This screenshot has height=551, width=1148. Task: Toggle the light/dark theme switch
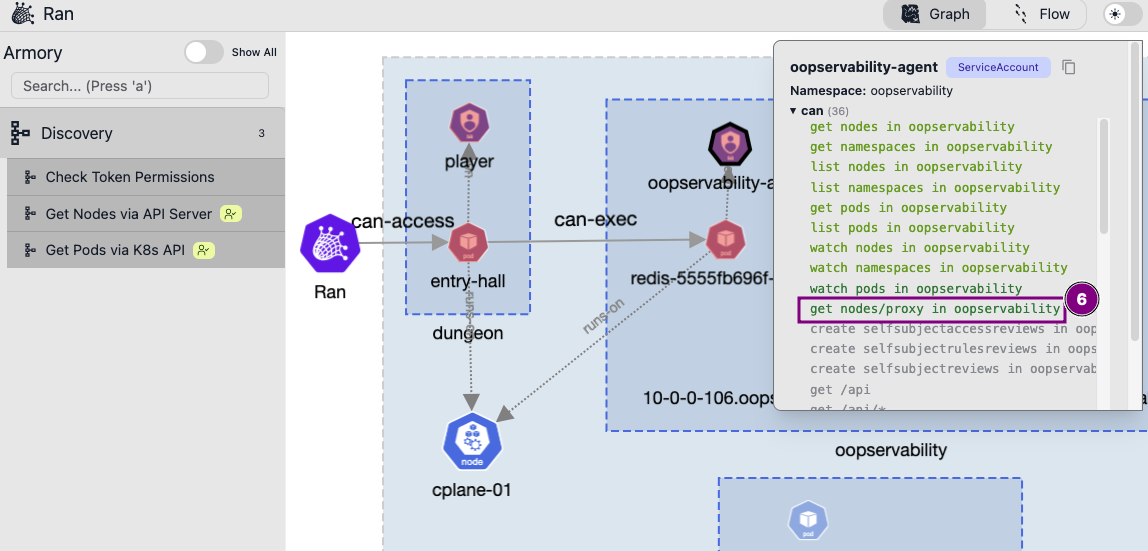coord(1123,14)
